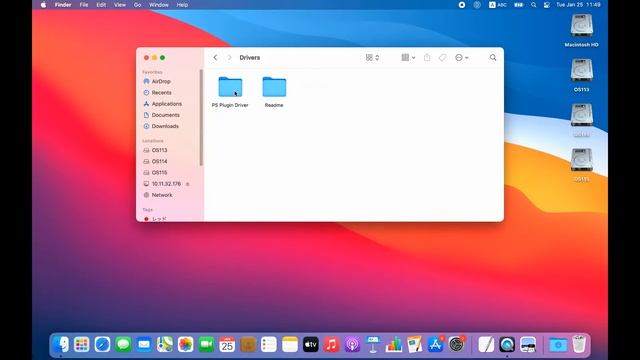
Task: Open the group-by options dropdown
Action: point(408,58)
